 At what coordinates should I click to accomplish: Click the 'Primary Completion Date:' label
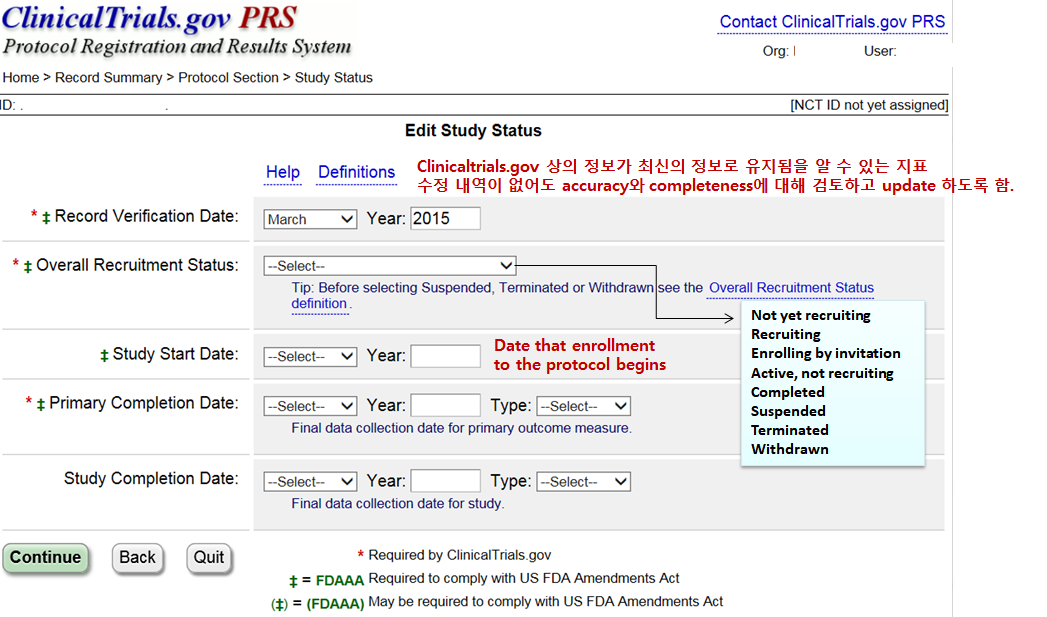coord(144,403)
